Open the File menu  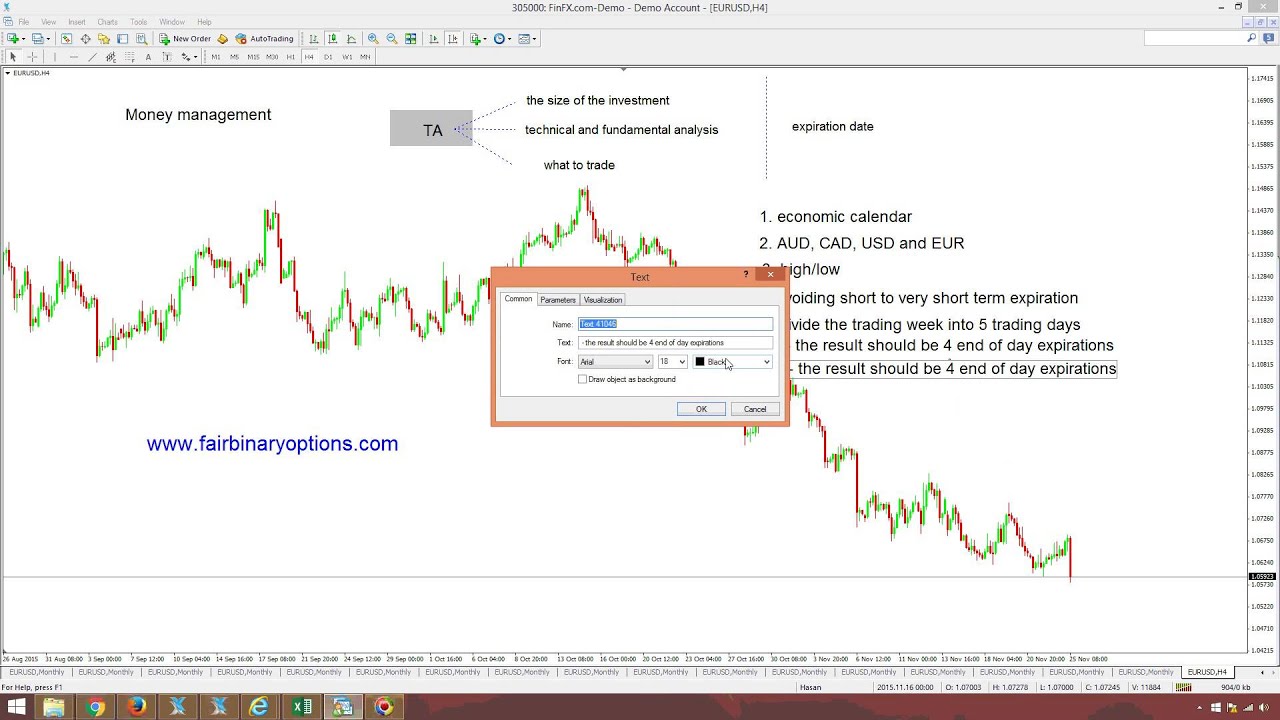(23, 22)
